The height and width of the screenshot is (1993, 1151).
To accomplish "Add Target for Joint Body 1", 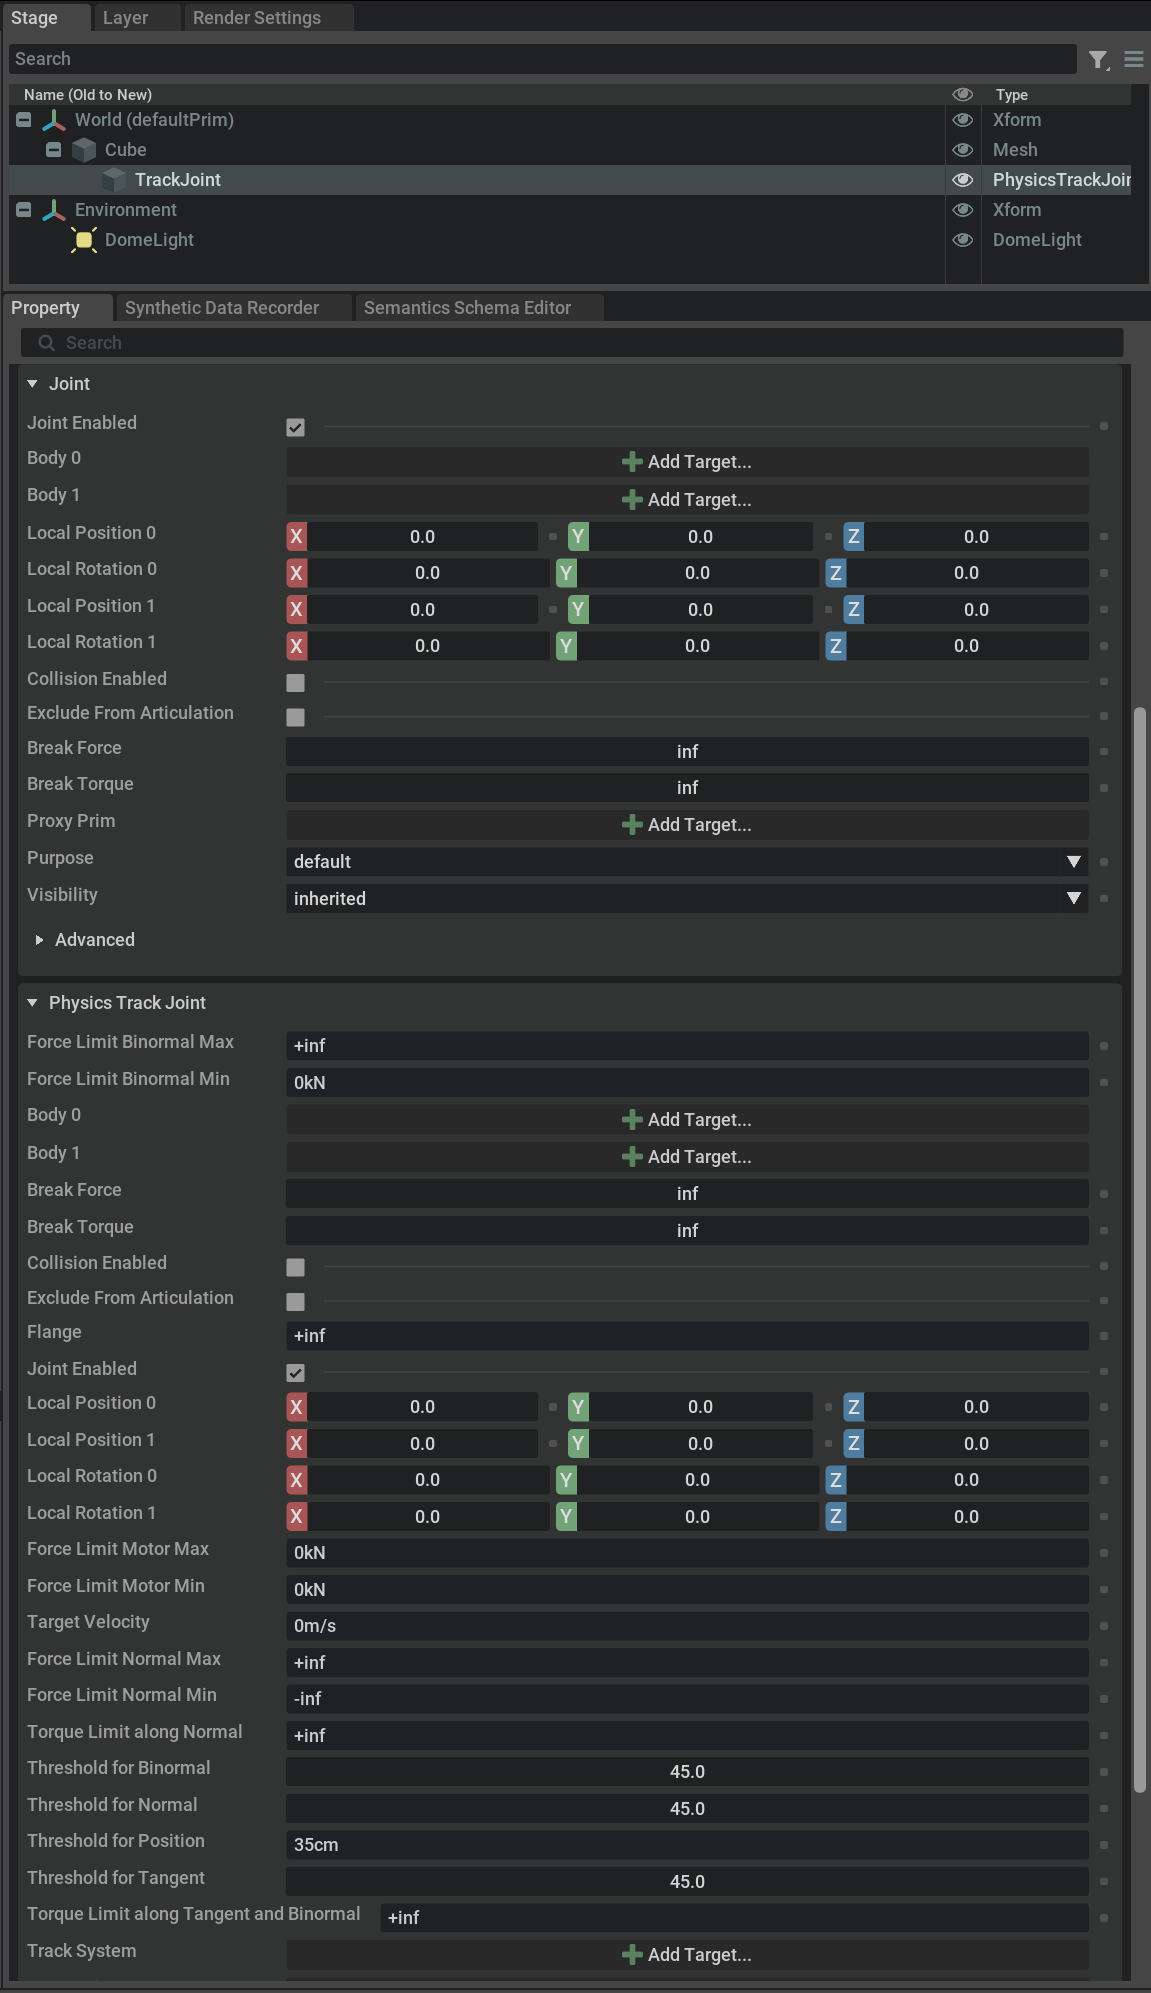I will click(687, 500).
